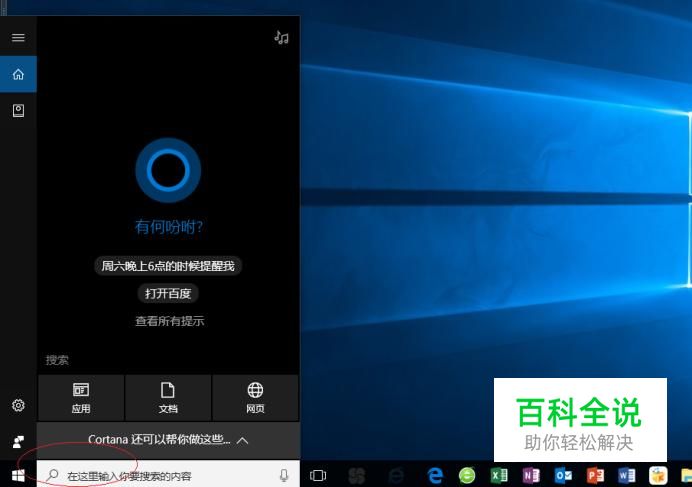Select the Cortana Home icon
The height and width of the screenshot is (487, 692).
pyautogui.click(x=18, y=74)
